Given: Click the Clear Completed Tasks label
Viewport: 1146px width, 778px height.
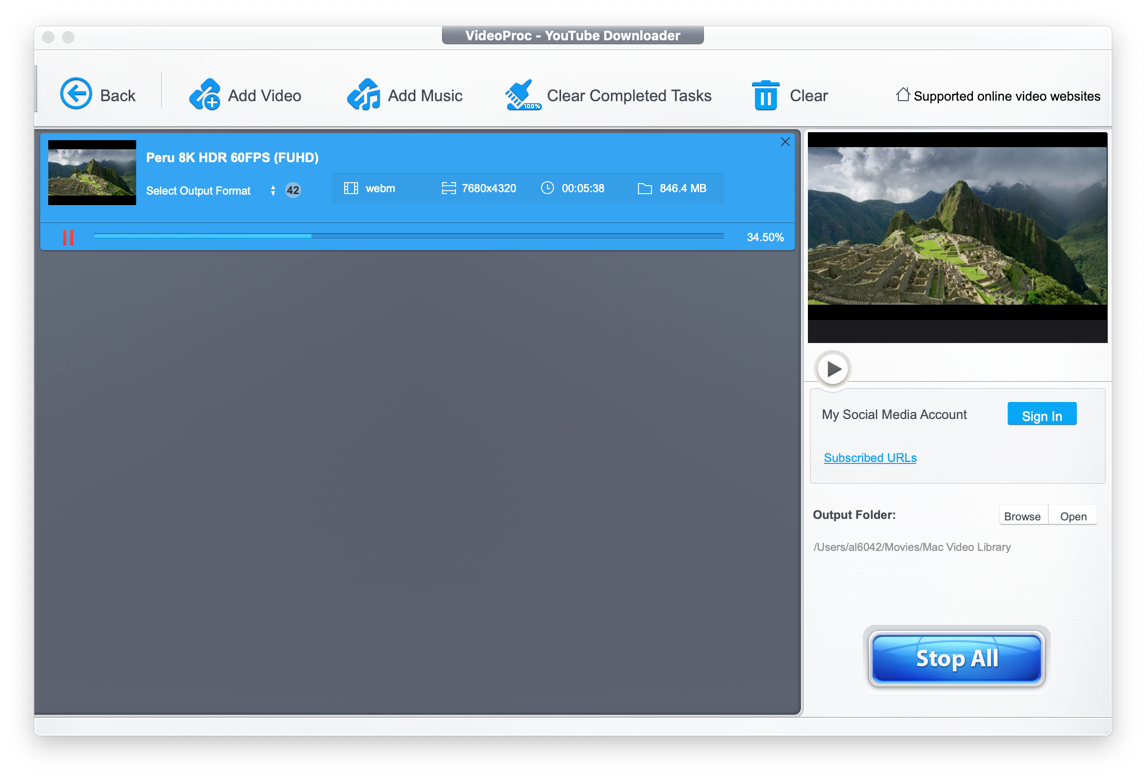Looking at the screenshot, I should pyautogui.click(x=629, y=96).
